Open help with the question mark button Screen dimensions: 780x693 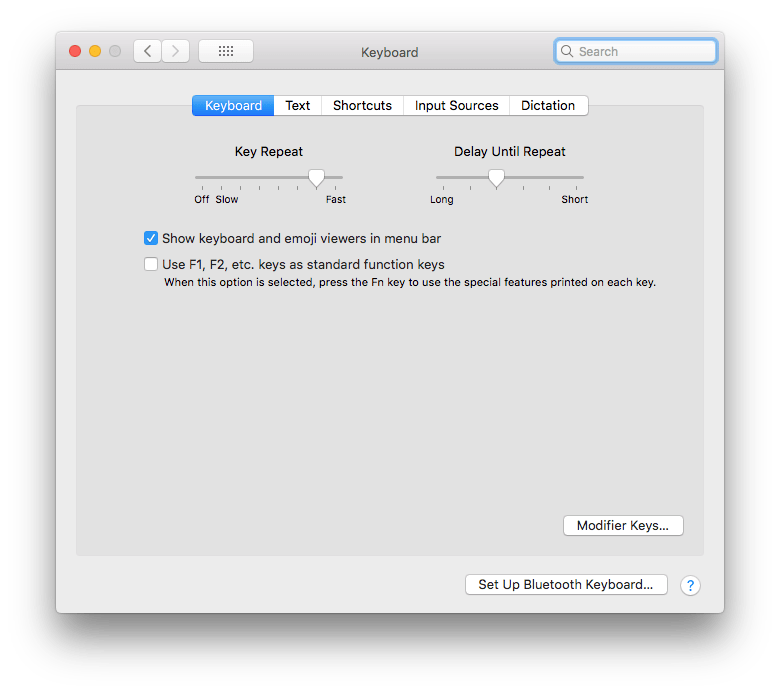[690, 586]
